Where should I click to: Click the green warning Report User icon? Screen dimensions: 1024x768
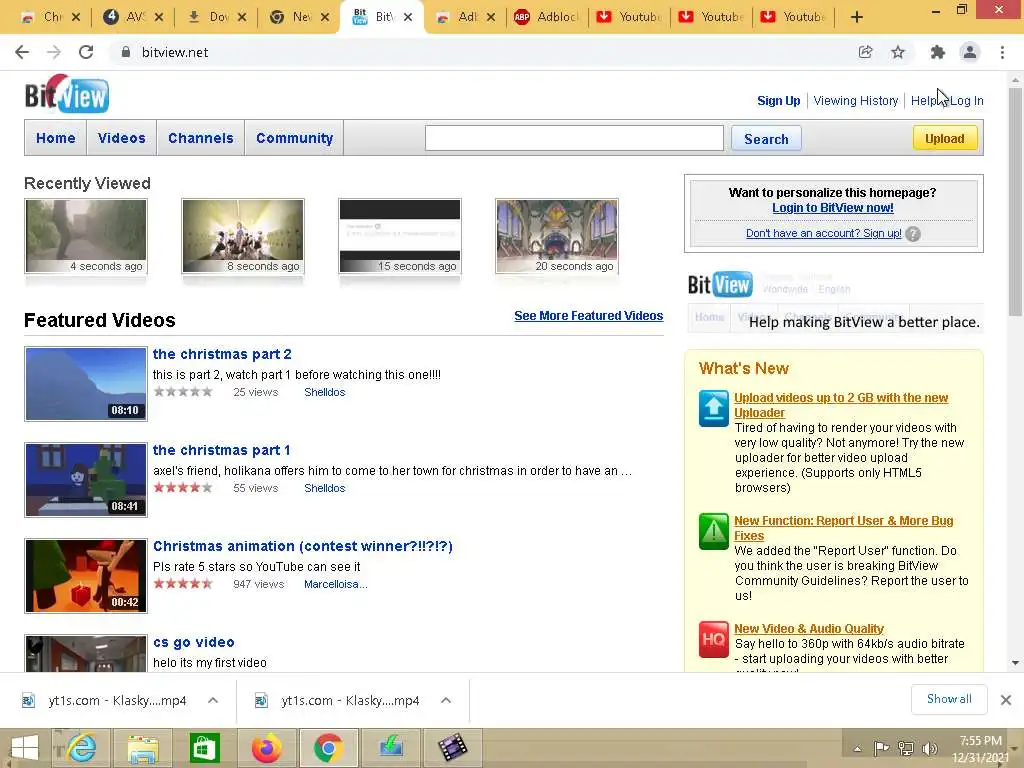[714, 531]
